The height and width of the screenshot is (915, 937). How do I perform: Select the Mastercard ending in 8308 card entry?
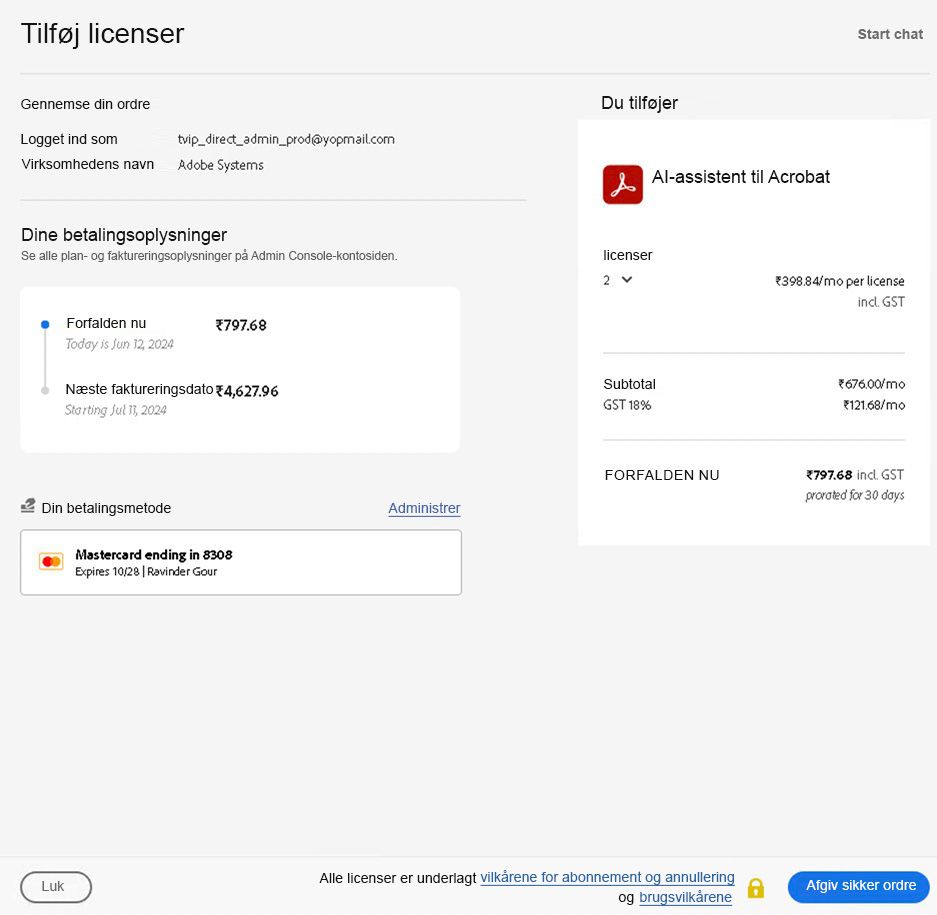tap(240, 562)
